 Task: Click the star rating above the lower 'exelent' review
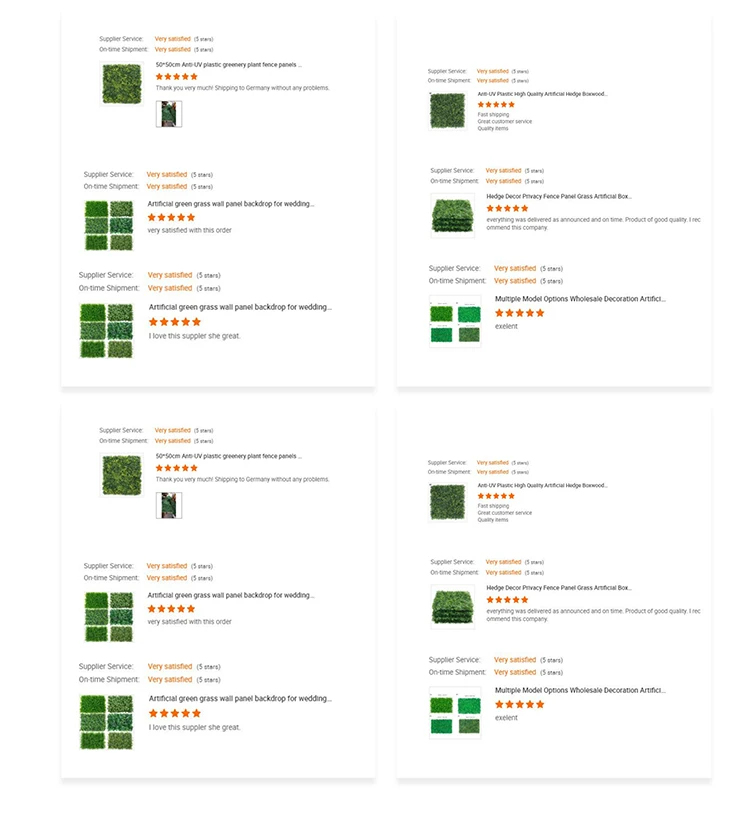pos(519,705)
